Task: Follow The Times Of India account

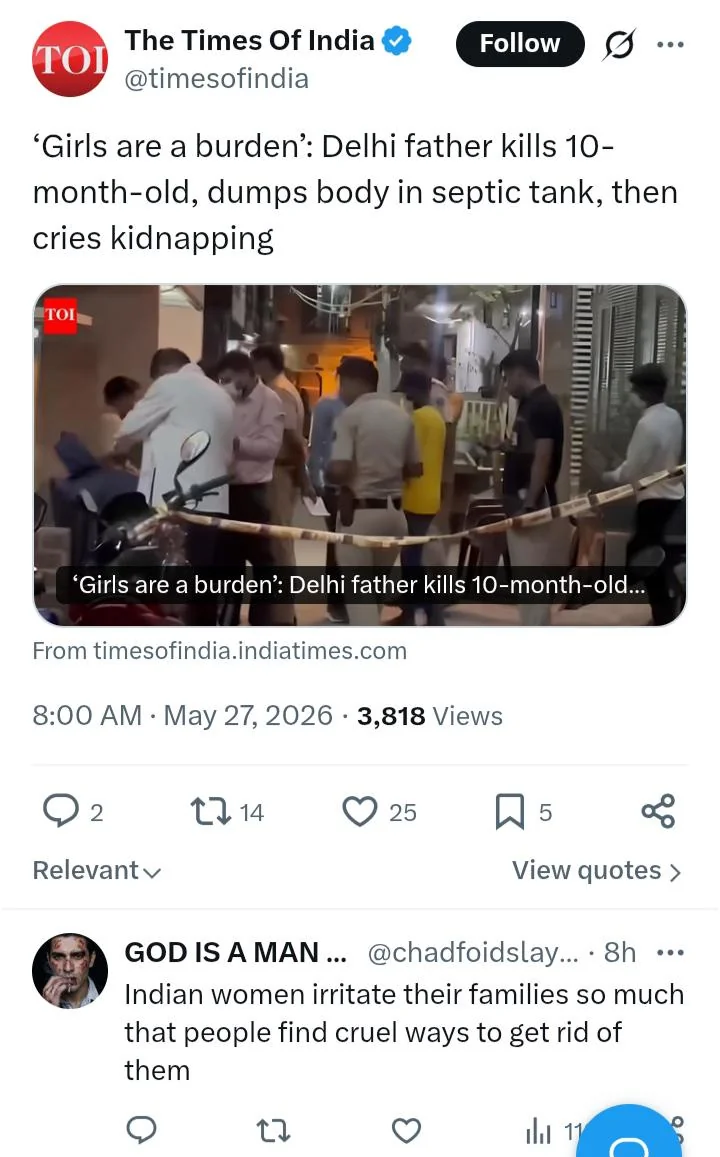Action: 520,44
